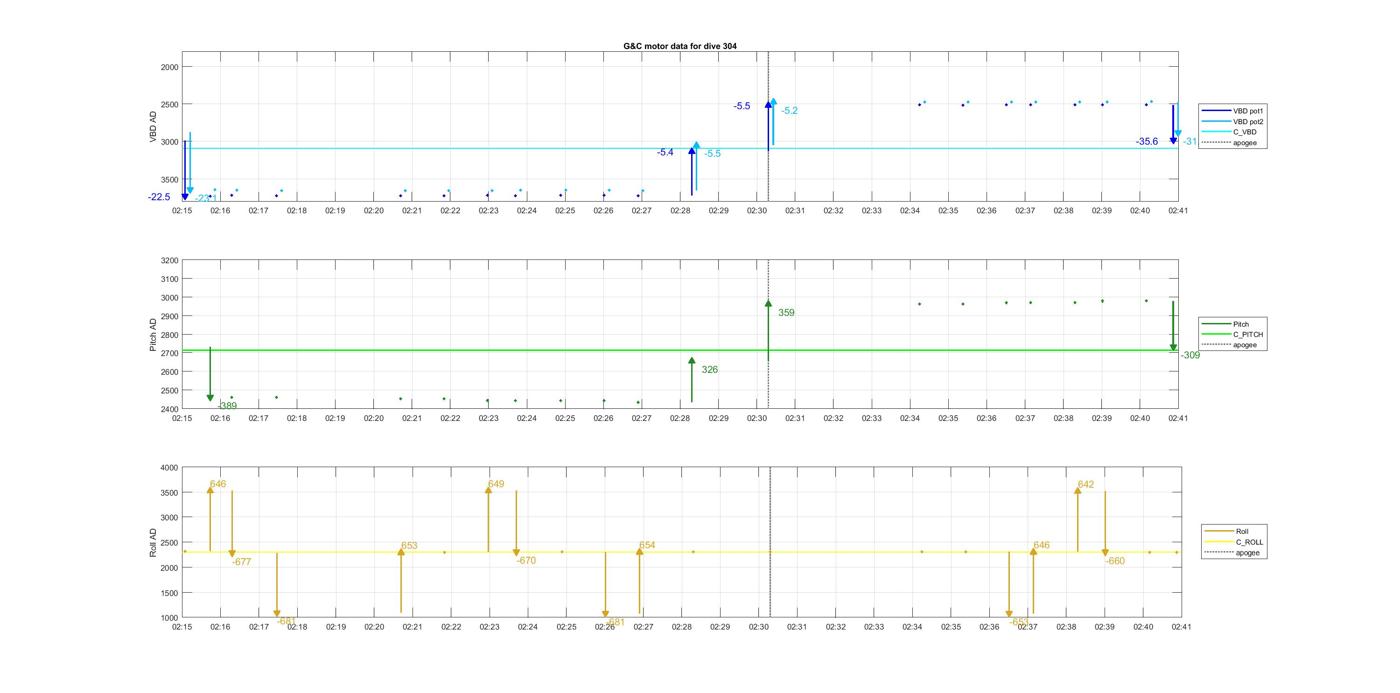Image resolution: width=1400 pixels, height=693 pixels.
Task: Click the 642 label in the Roll plot
Action: tap(1085, 484)
